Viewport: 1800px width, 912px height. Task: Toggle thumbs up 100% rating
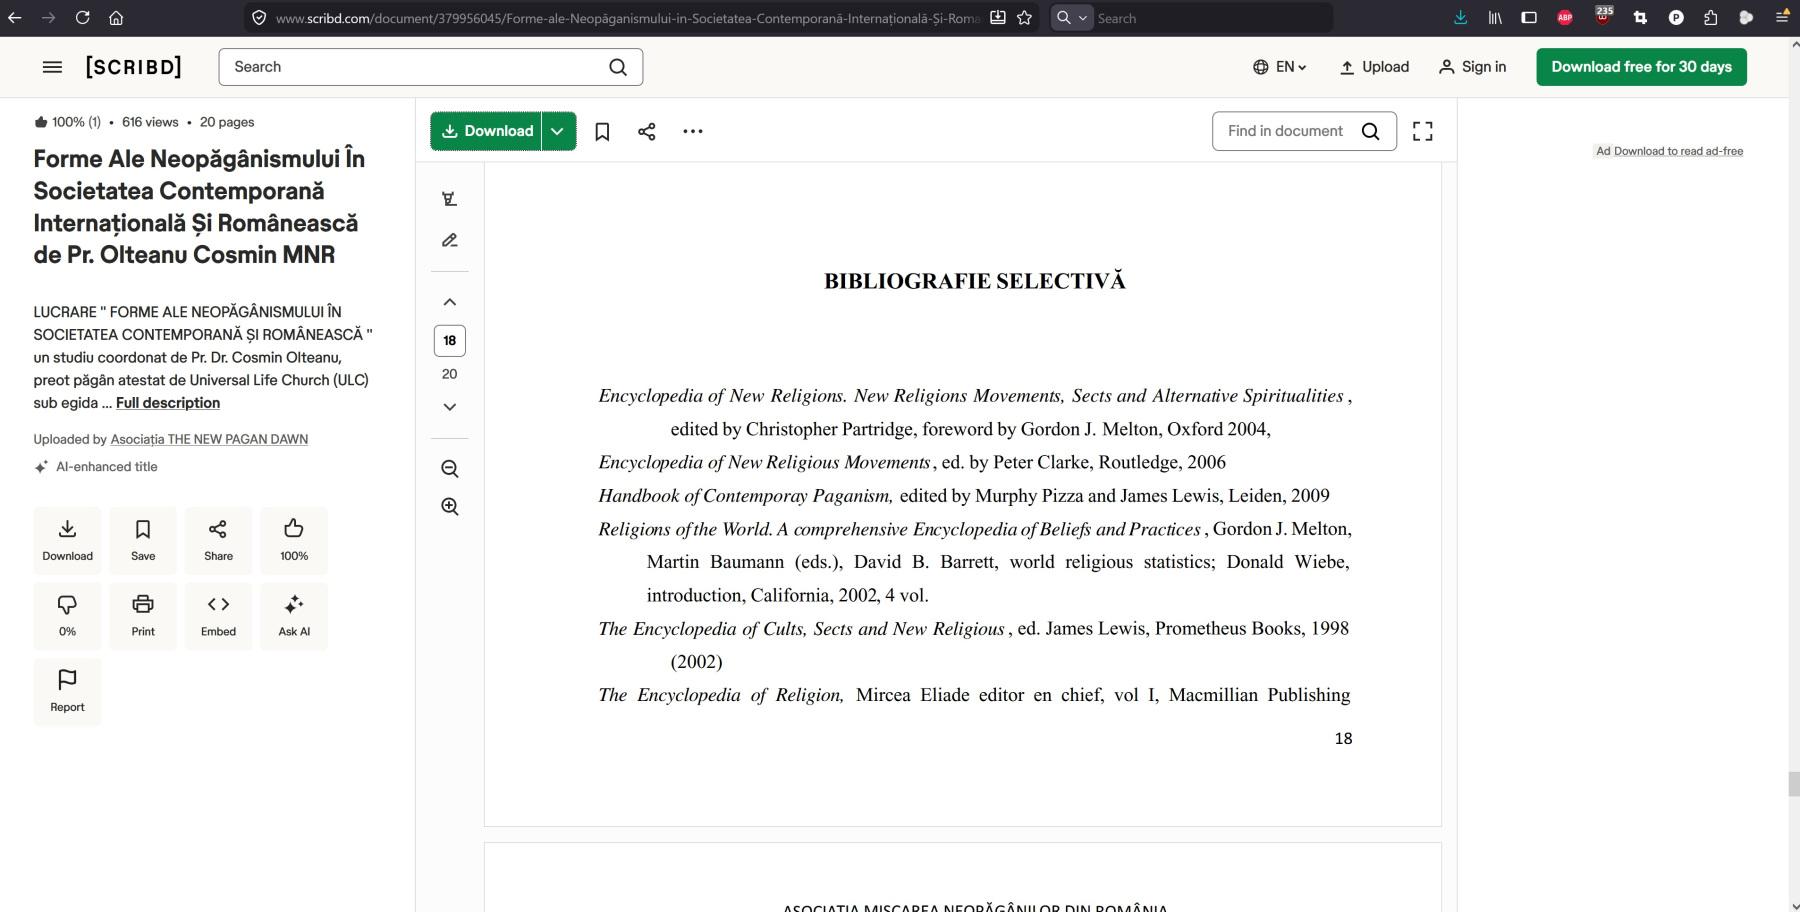tap(294, 540)
